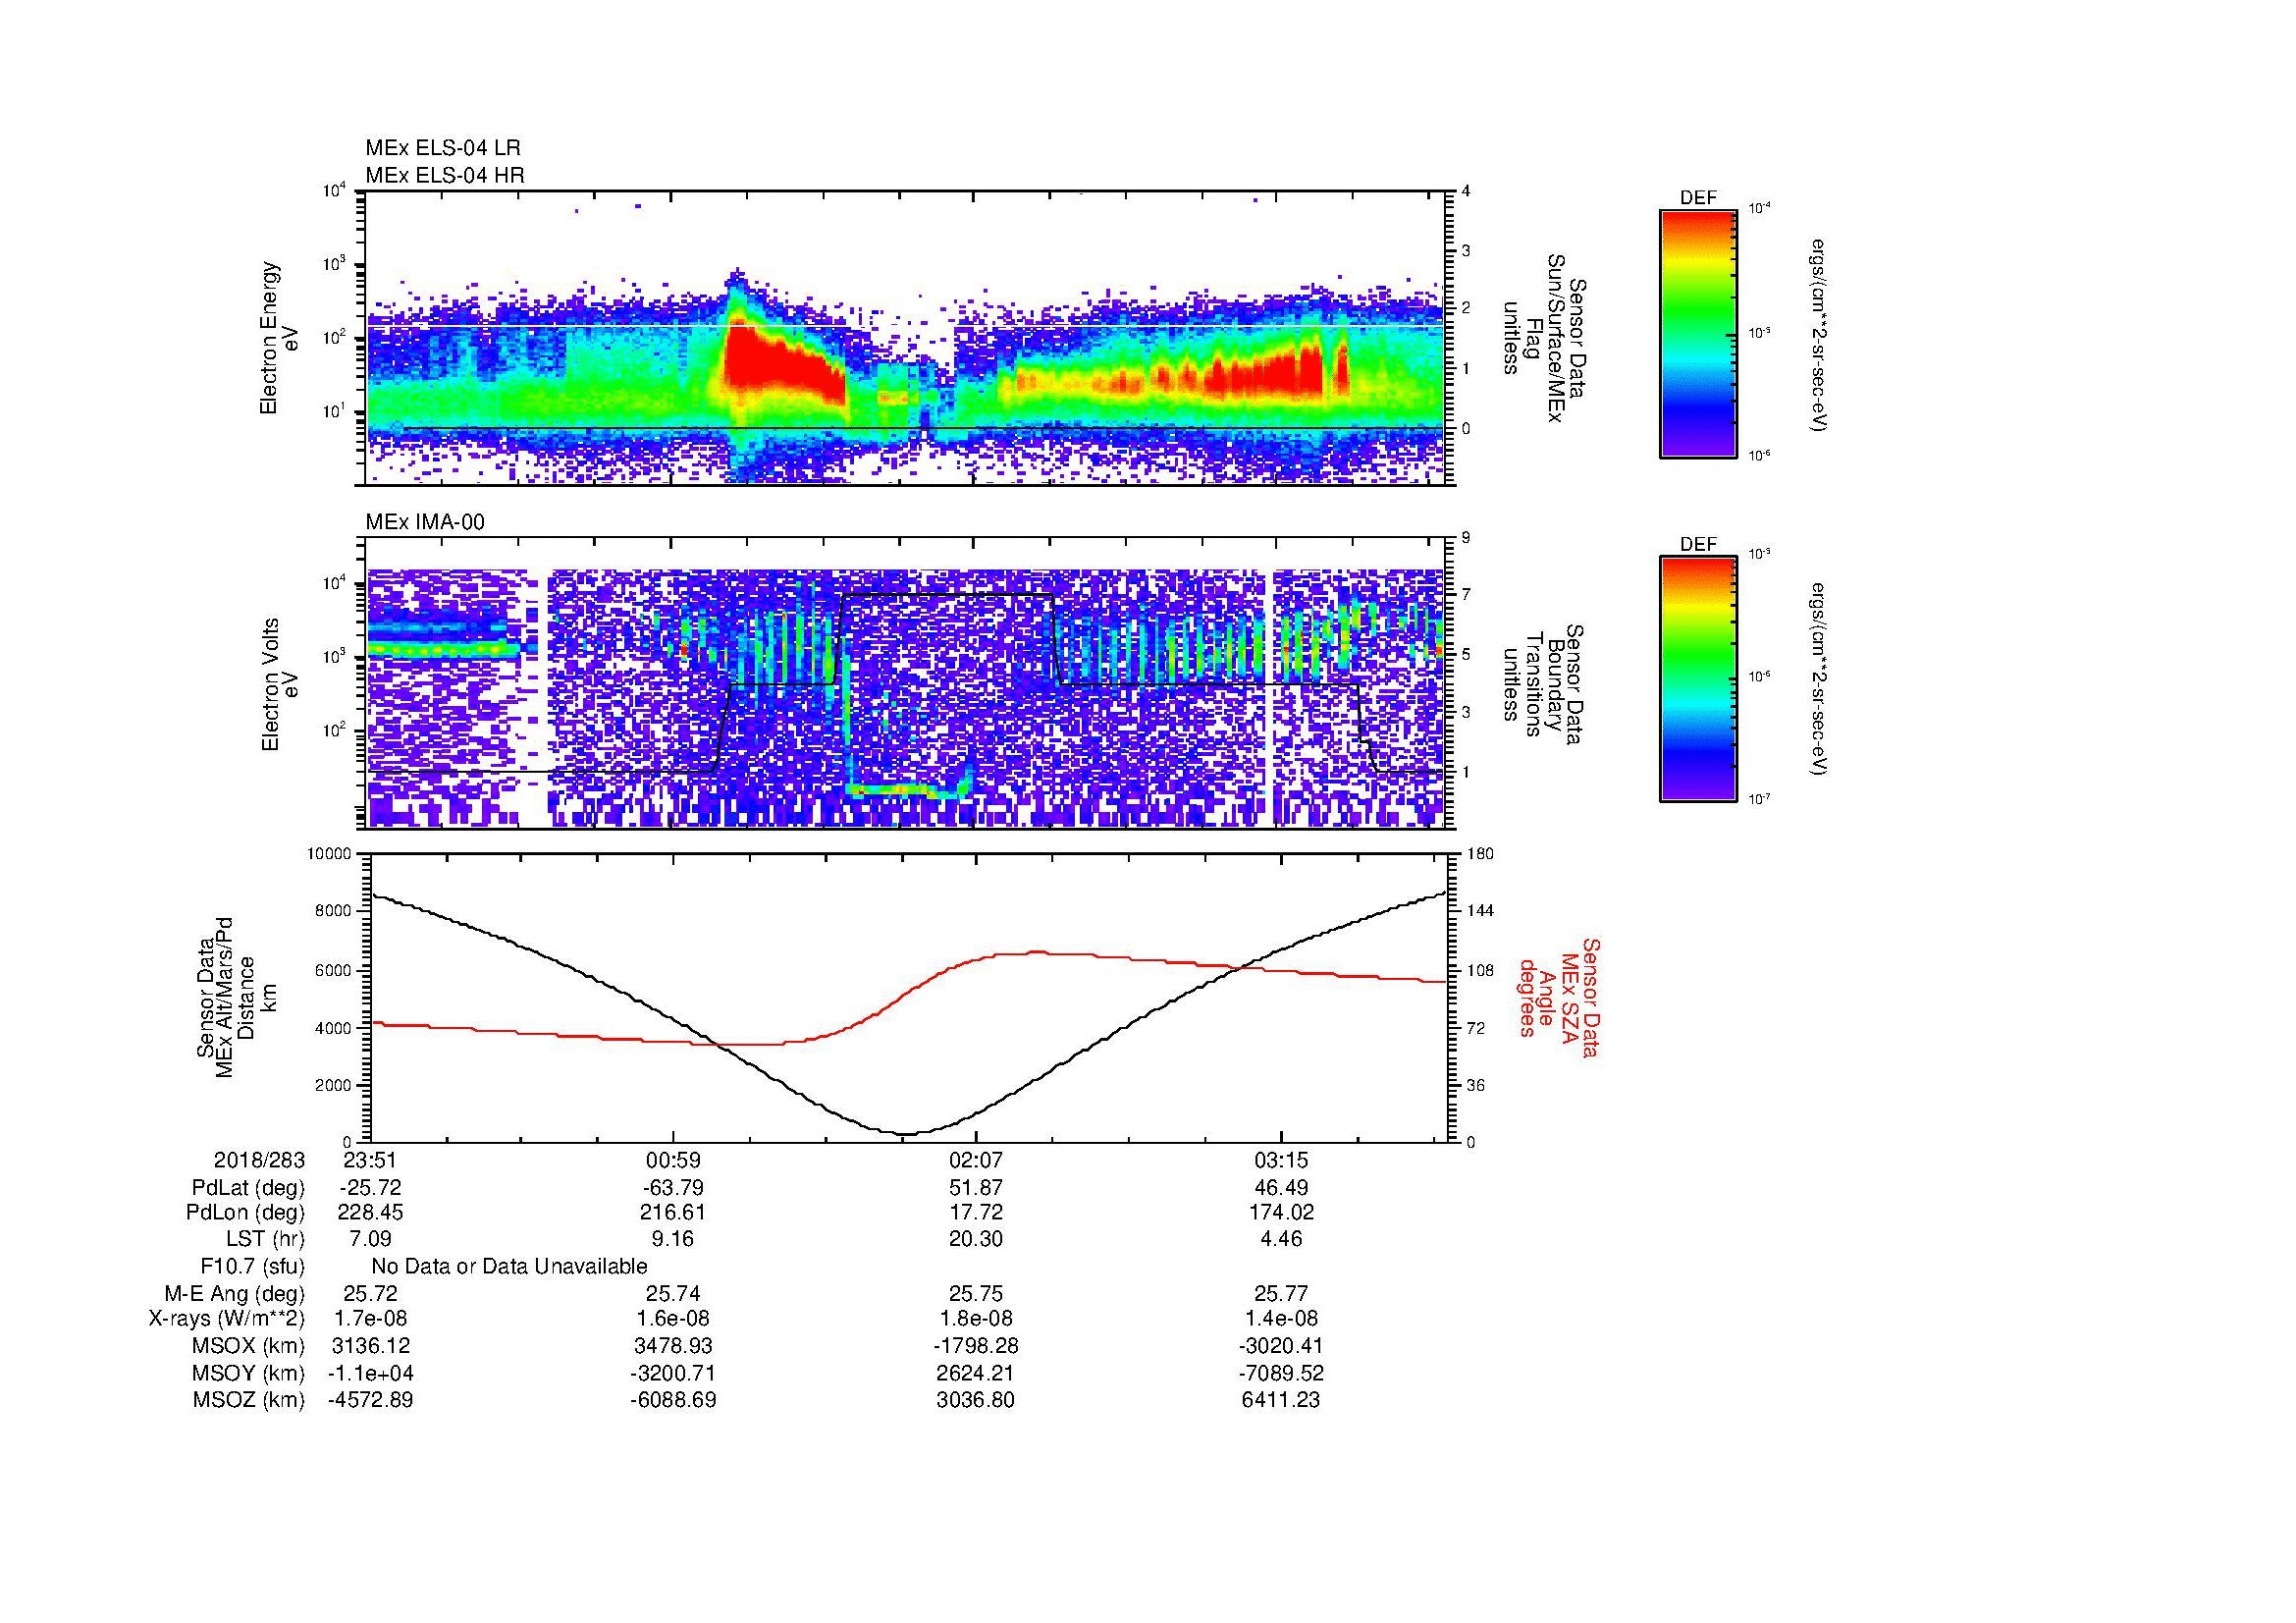Image resolution: width=2296 pixels, height=1623 pixels.
Task: Click the 'MSOX (km)' row label
Action: point(248,1346)
